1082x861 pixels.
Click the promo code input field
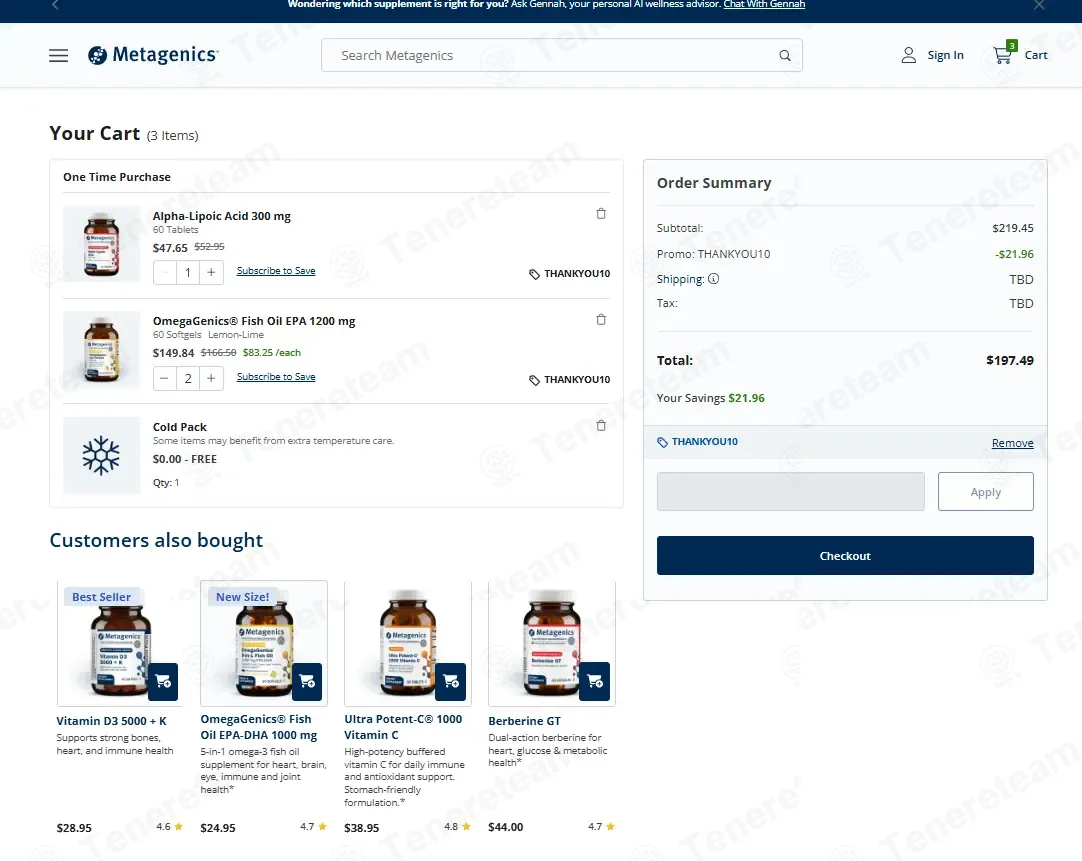click(x=790, y=491)
